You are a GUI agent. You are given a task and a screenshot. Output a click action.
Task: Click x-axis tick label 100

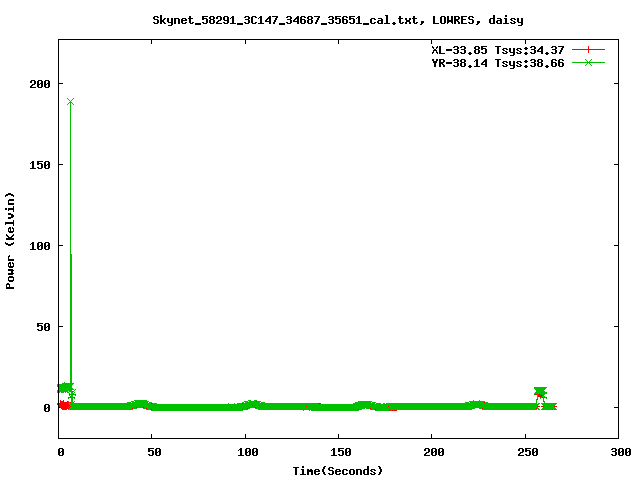(248, 452)
